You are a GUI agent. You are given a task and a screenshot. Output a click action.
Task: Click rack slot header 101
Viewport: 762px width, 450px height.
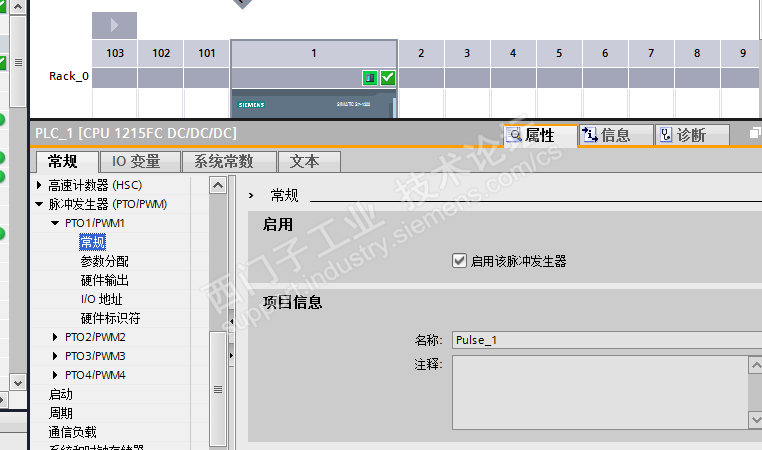pyautogui.click(x=207, y=53)
